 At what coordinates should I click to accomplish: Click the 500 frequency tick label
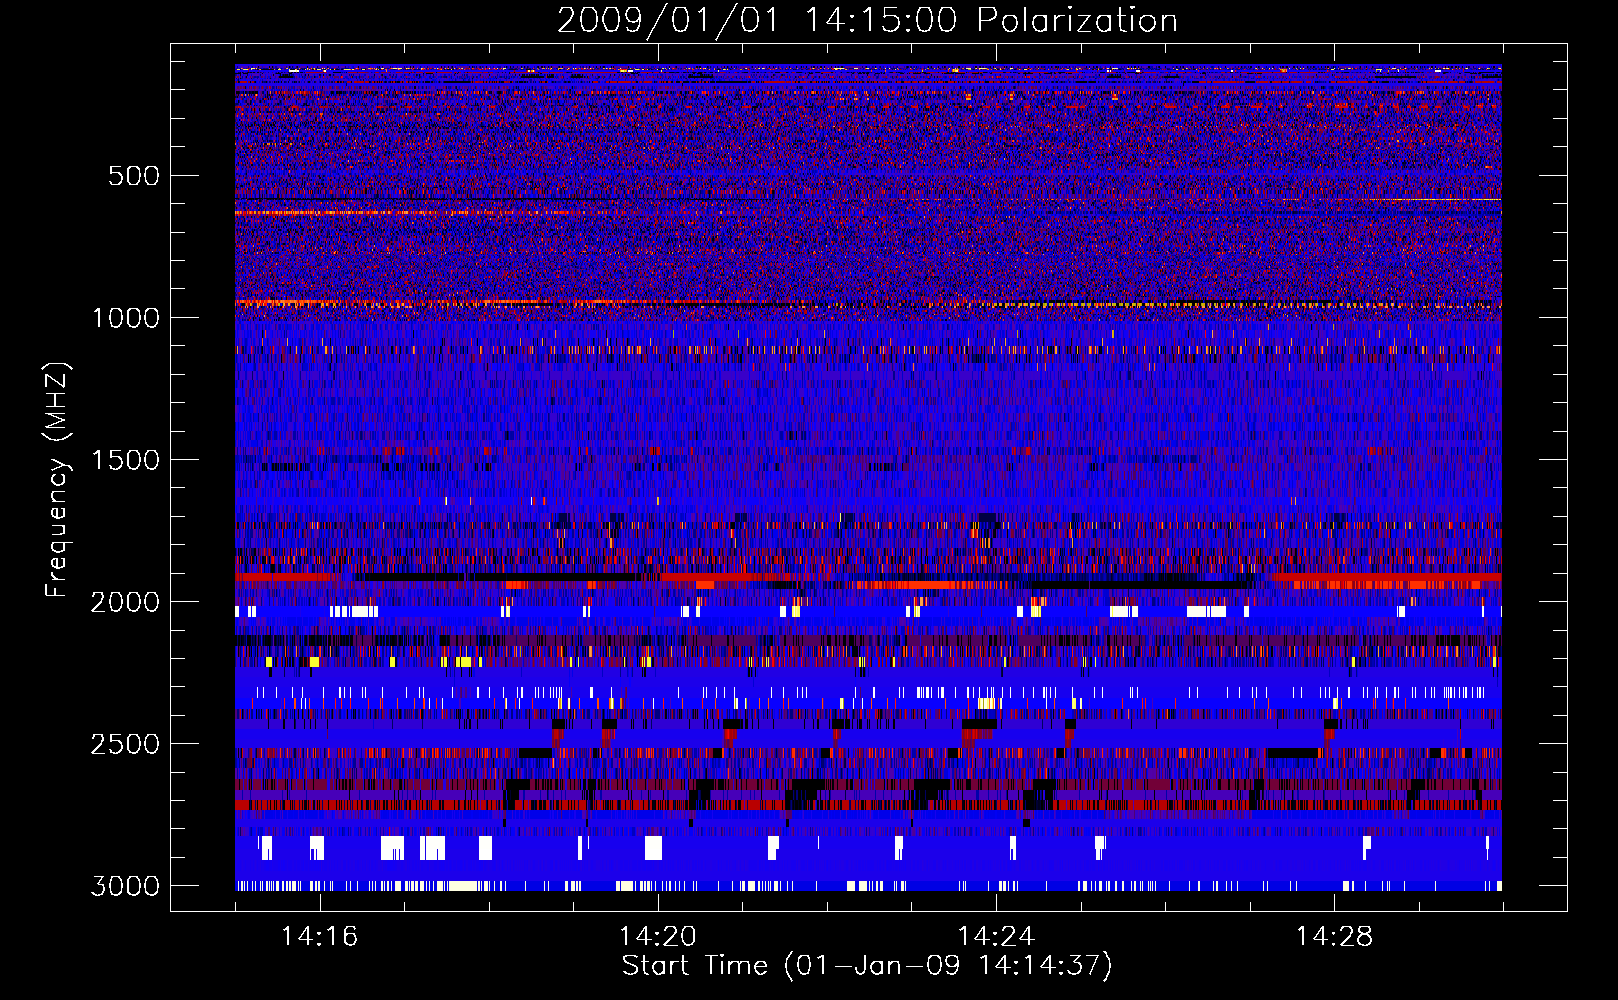pos(134,176)
